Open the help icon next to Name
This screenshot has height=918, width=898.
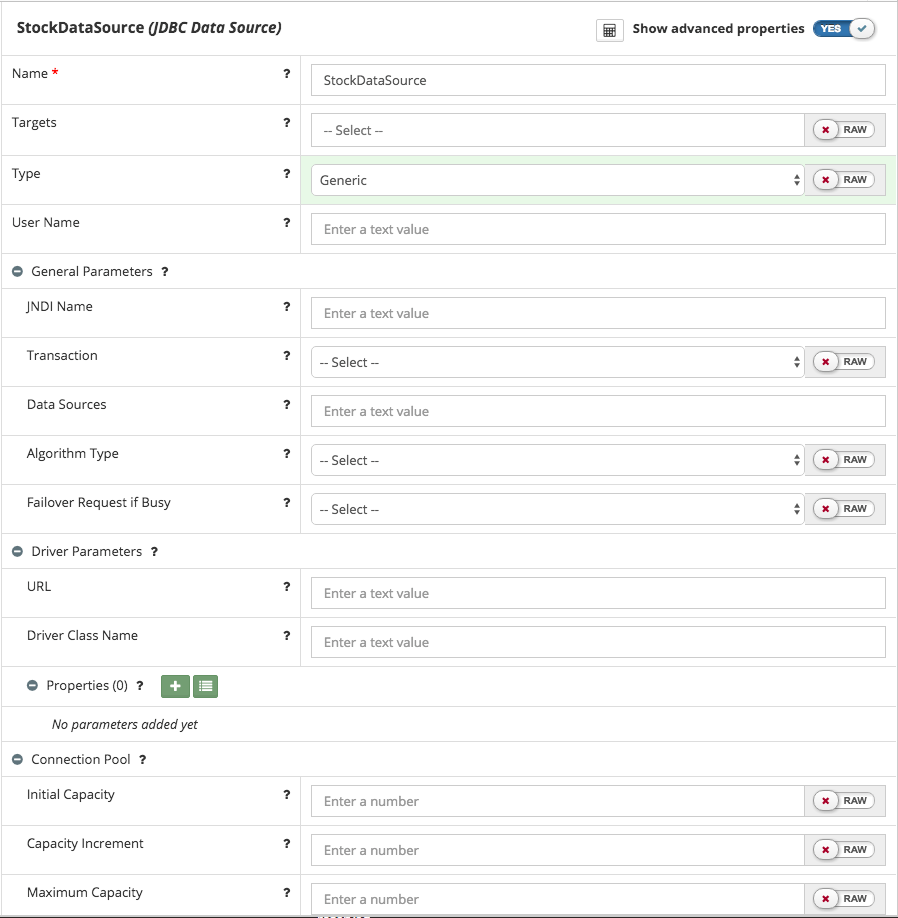point(287,74)
